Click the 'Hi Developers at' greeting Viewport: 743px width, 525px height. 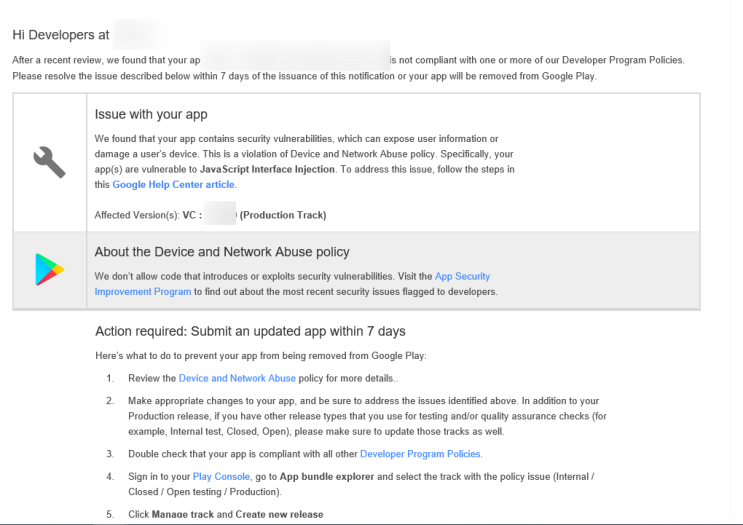[x=61, y=35]
